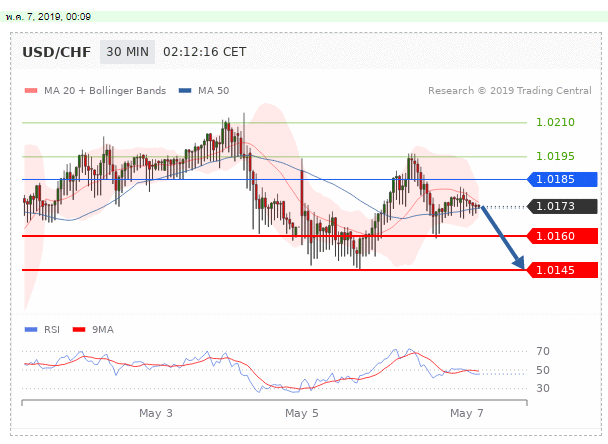Click the 9MA legend text
The image size is (608, 444).
coord(103,330)
